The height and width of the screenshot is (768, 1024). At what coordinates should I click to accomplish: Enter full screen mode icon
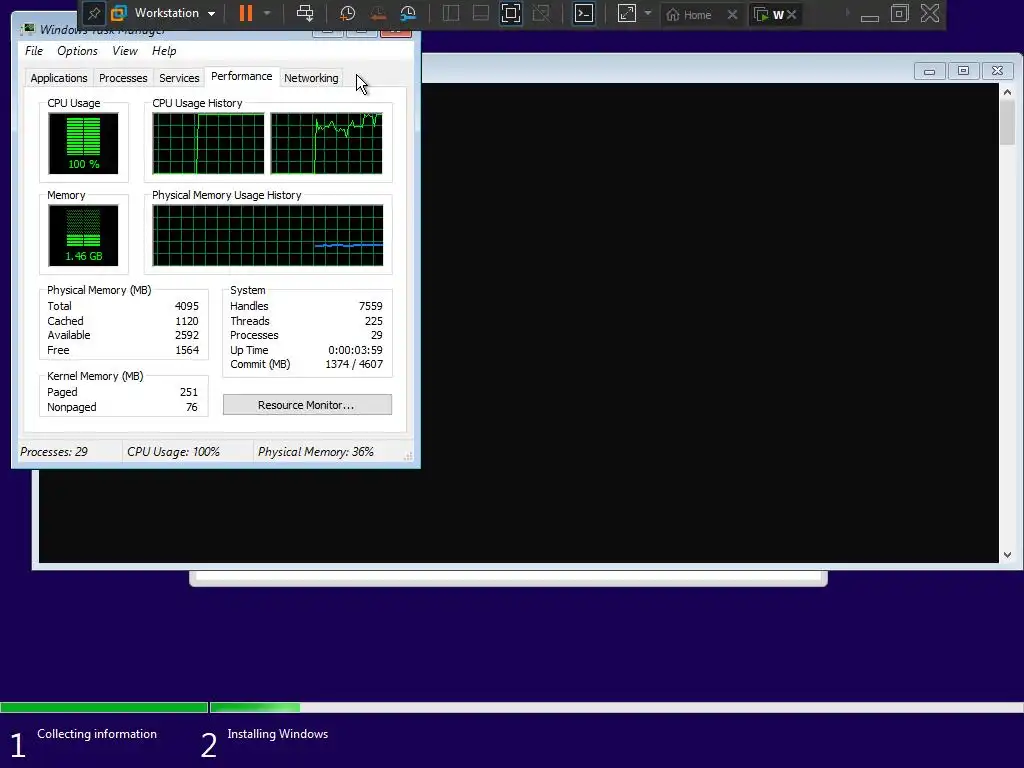click(x=511, y=13)
